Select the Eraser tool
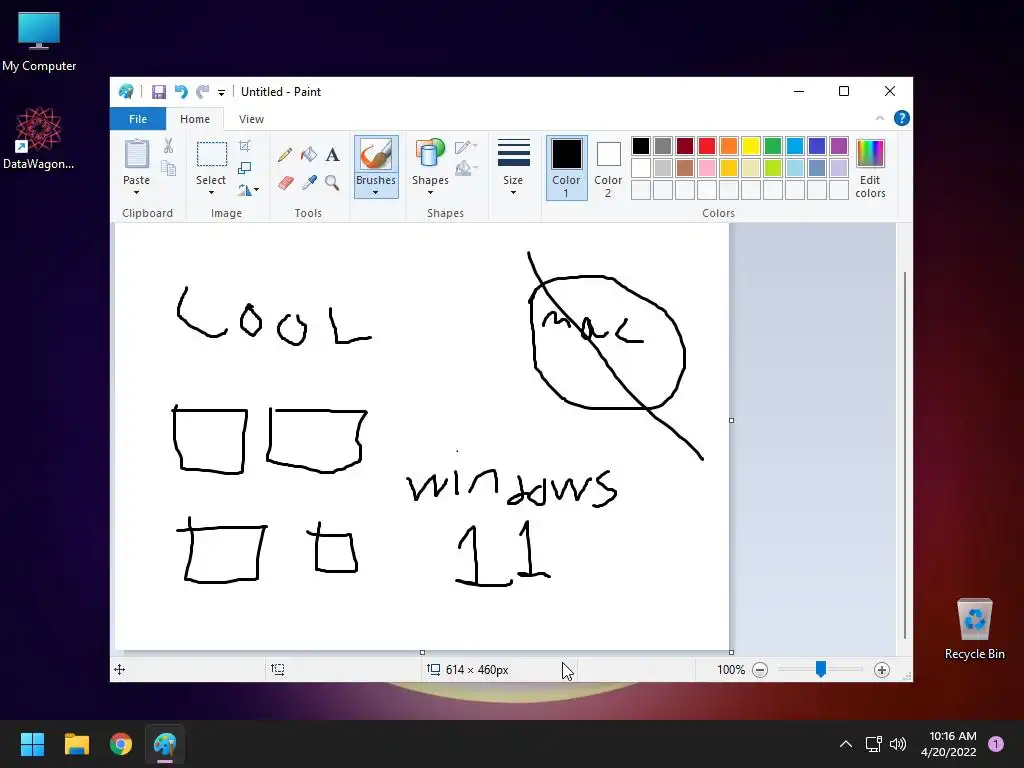Image resolution: width=1024 pixels, height=768 pixels. coord(285,183)
